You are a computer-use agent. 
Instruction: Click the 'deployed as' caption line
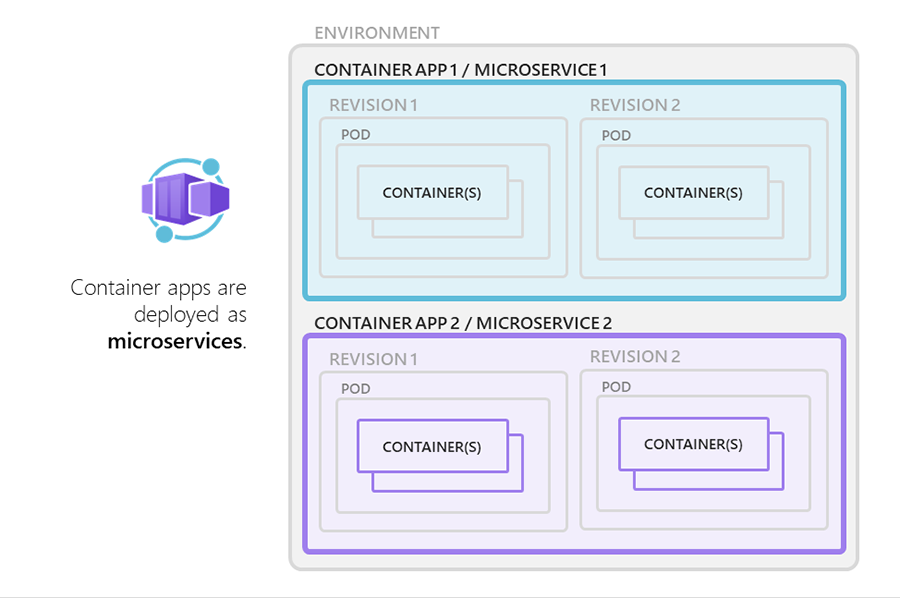coord(190,315)
